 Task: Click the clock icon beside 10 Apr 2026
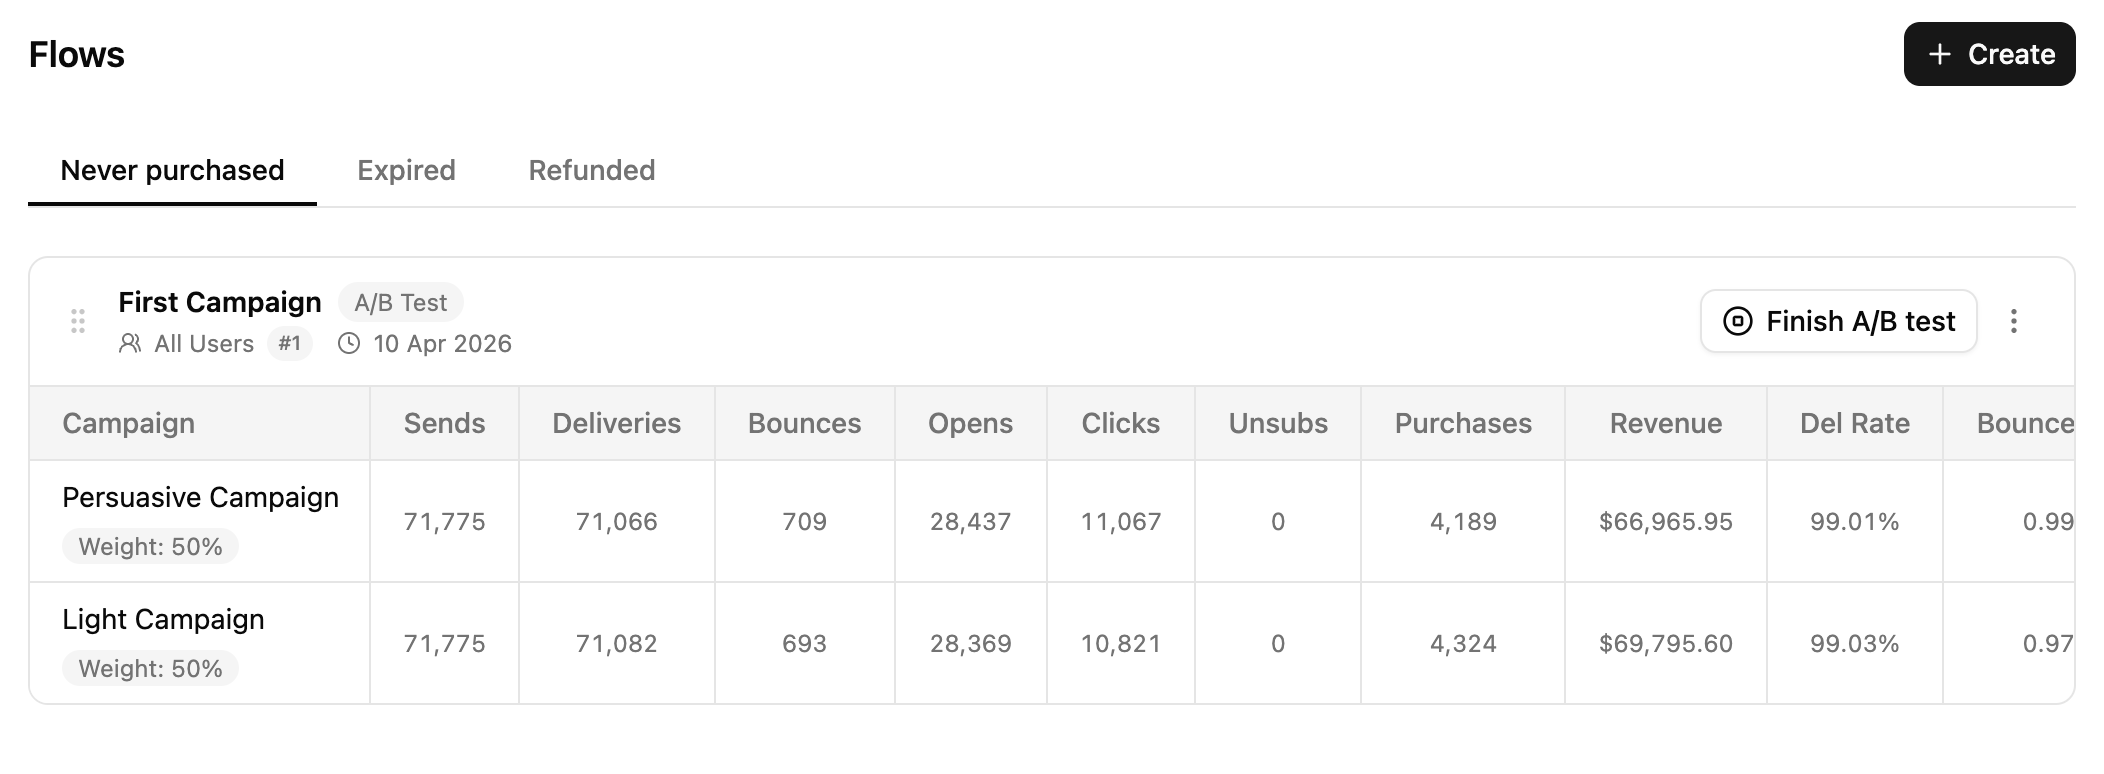[x=348, y=343]
